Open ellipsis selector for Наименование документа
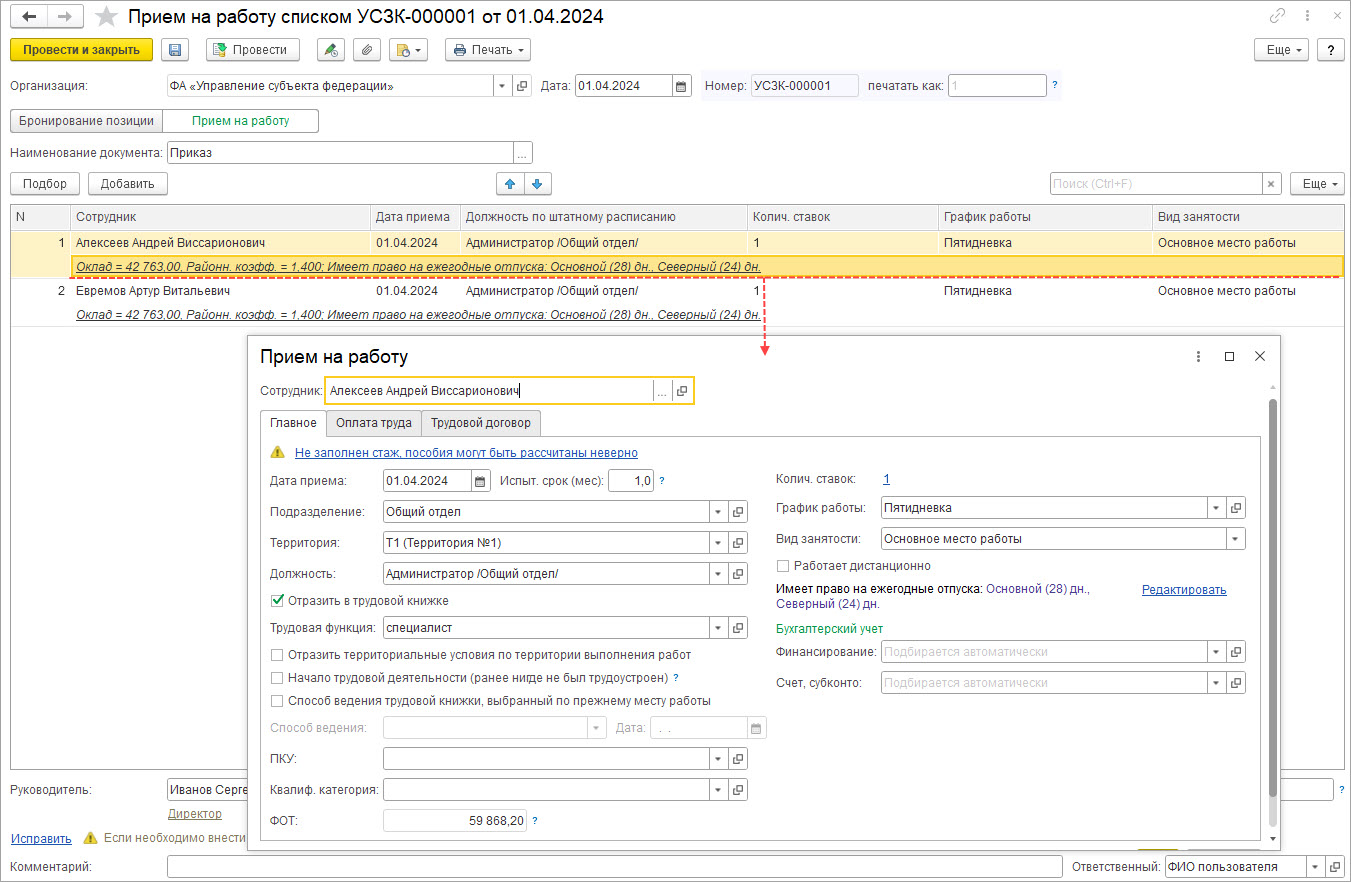The height and width of the screenshot is (882, 1351). [x=522, y=153]
